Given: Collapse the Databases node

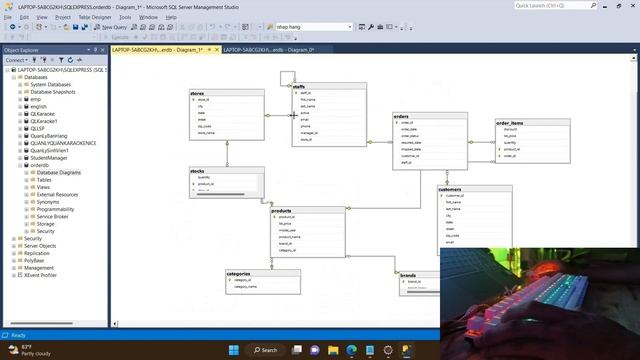Looking at the screenshot, I should point(13,77).
